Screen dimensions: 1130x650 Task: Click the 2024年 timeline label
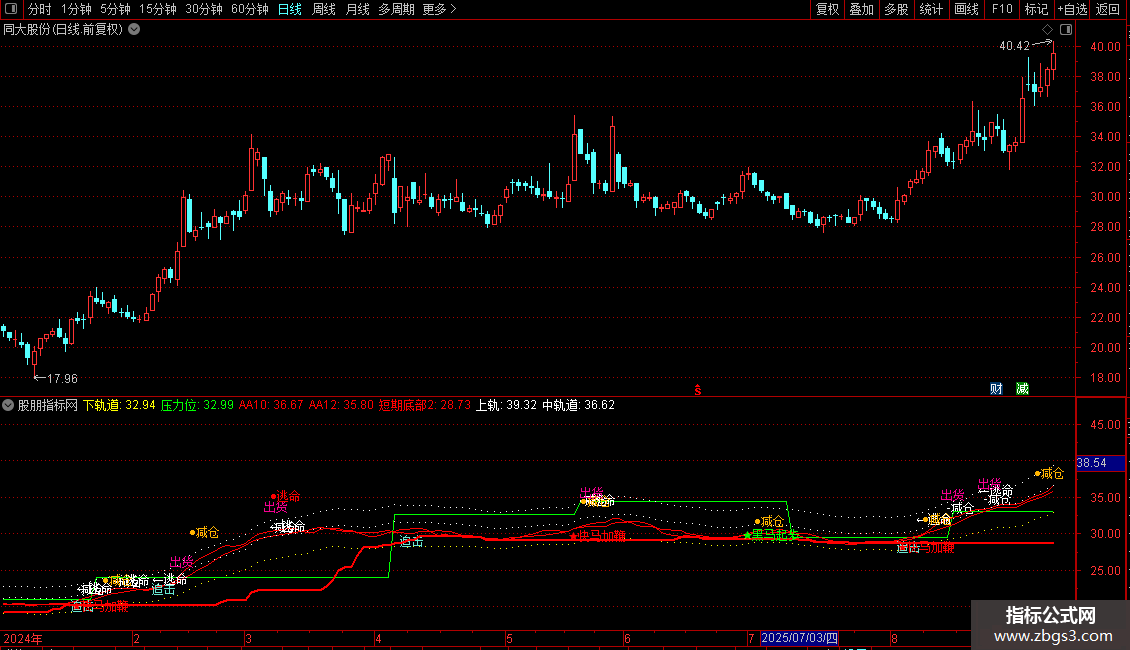pos(23,638)
